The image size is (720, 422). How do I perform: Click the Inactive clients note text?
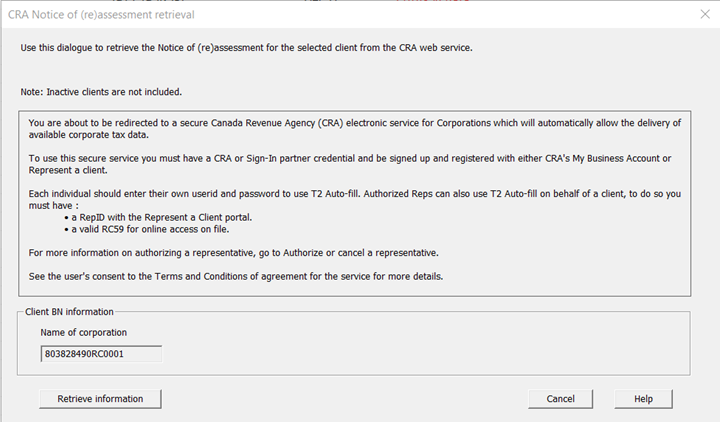point(101,92)
